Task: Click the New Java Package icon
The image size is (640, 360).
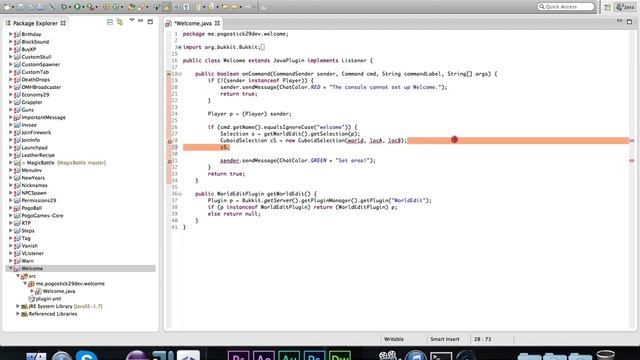Action: (x=106, y=7)
